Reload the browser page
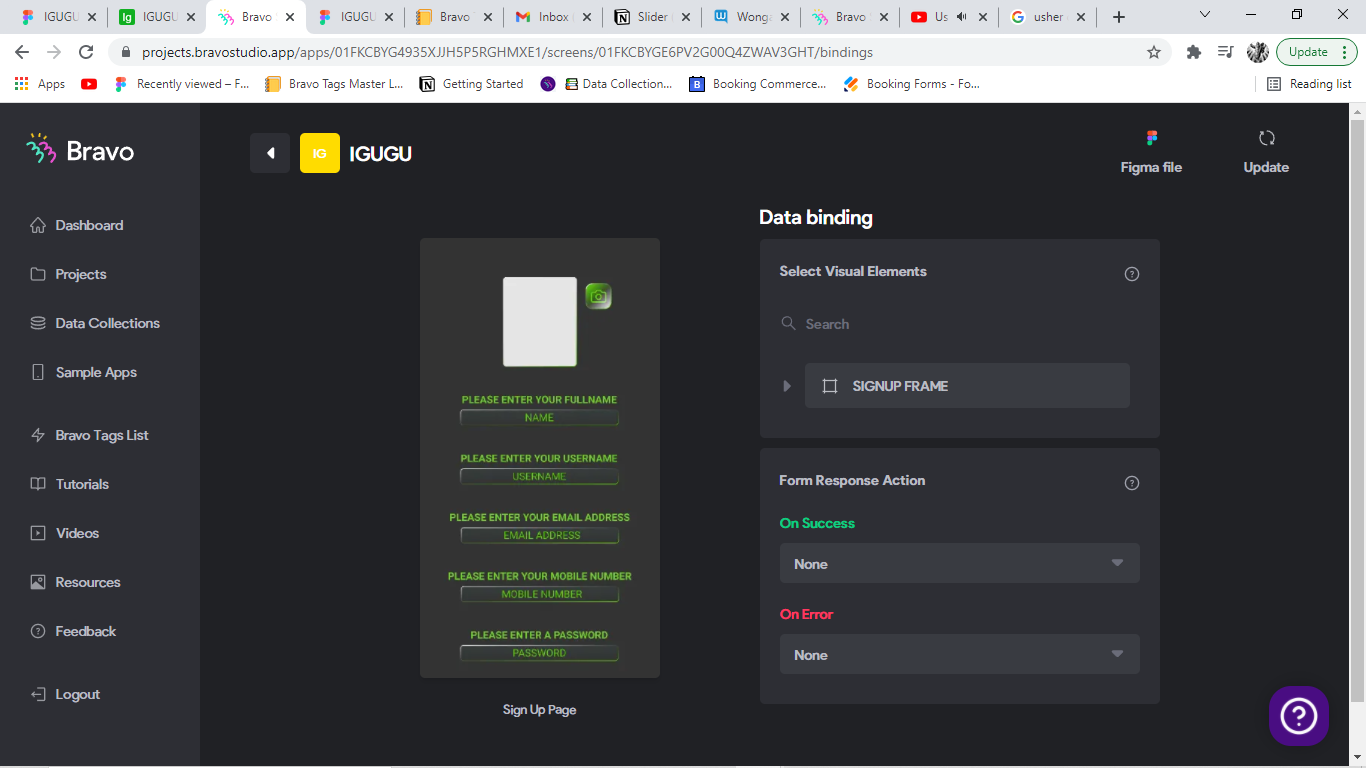The width and height of the screenshot is (1366, 768). pos(86,52)
